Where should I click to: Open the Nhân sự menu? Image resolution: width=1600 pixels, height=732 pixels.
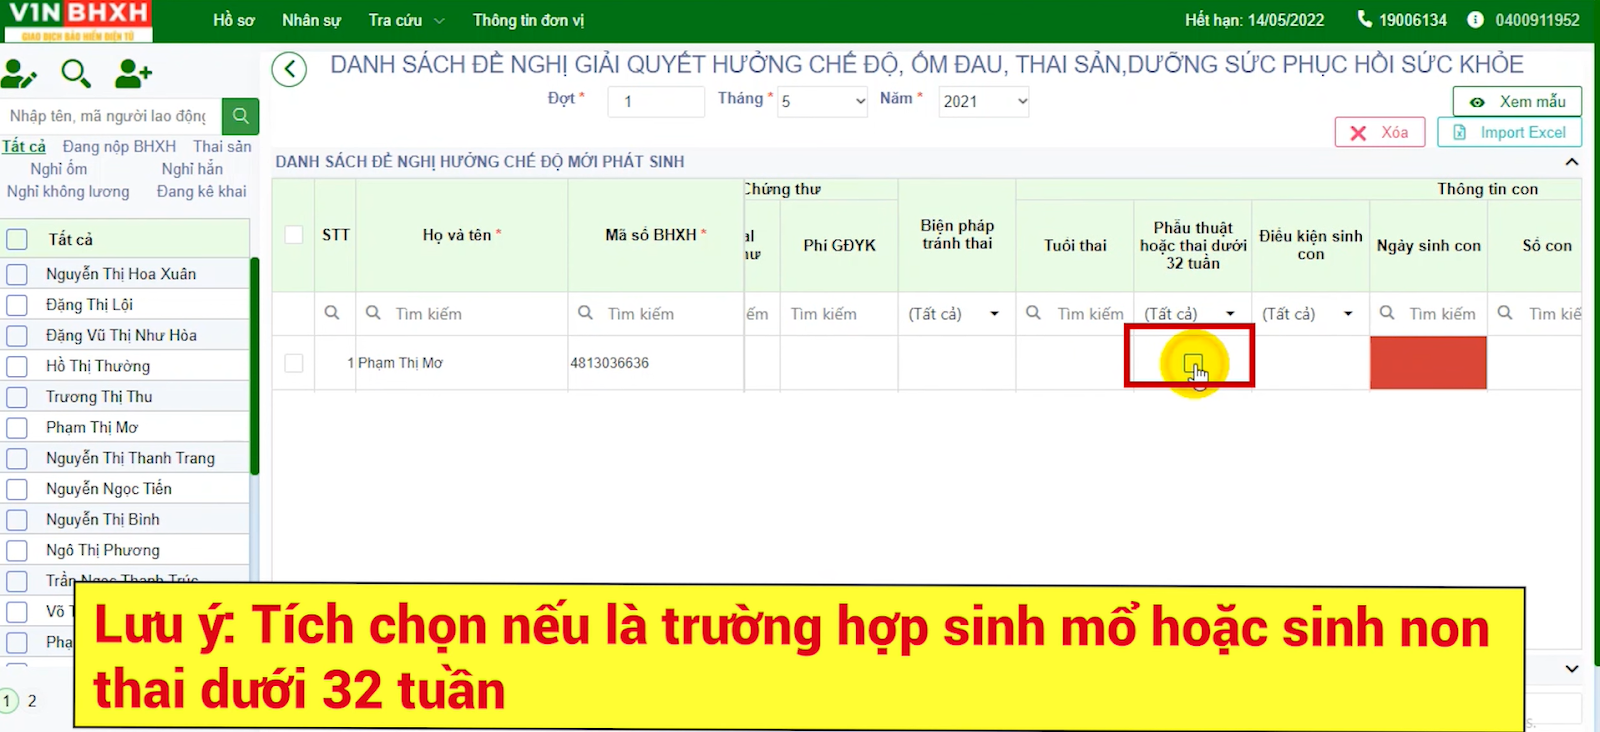(311, 20)
